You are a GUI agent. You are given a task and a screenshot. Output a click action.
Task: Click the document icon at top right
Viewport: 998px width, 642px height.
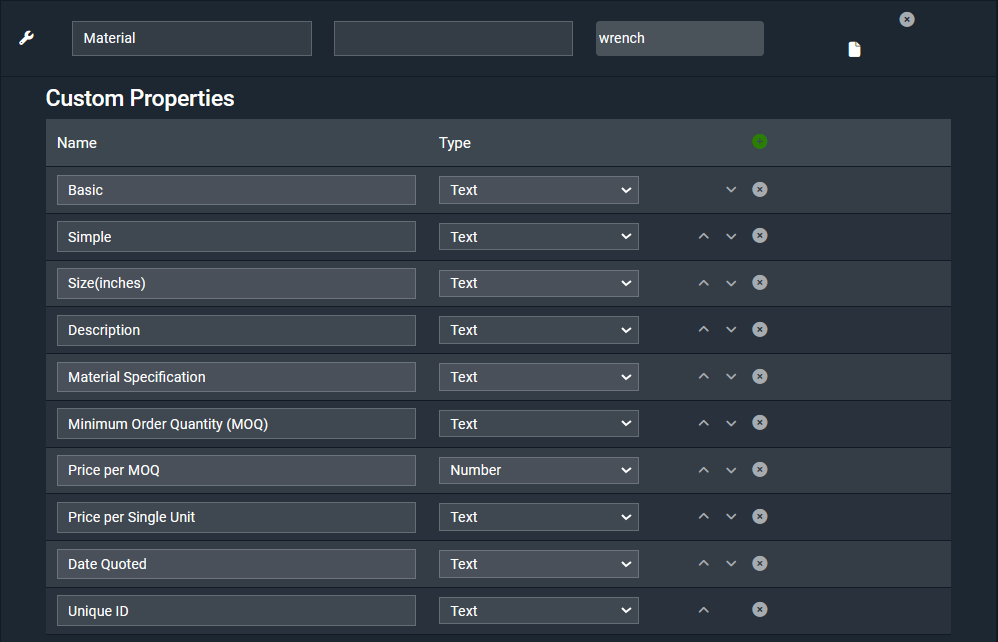tap(854, 50)
